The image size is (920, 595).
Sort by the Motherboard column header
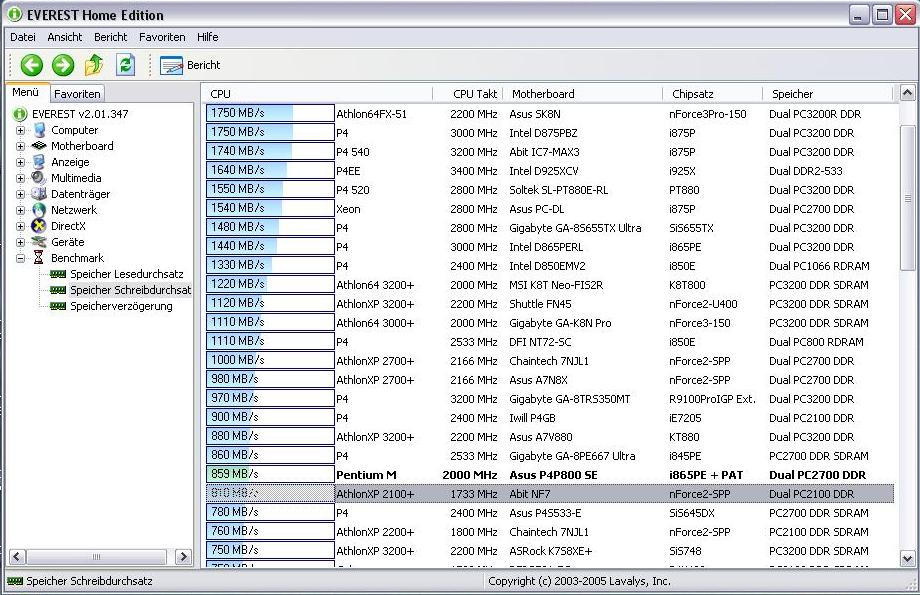583,94
